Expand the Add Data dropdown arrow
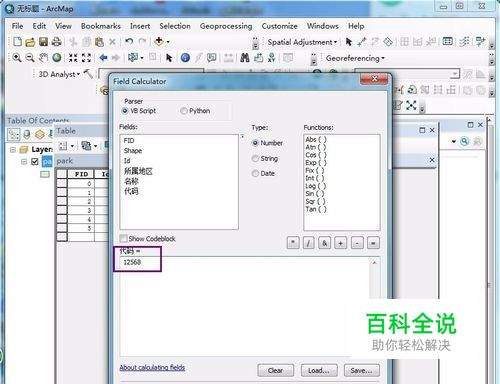The height and width of the screenshot is (384, 500). pos(168,42)
